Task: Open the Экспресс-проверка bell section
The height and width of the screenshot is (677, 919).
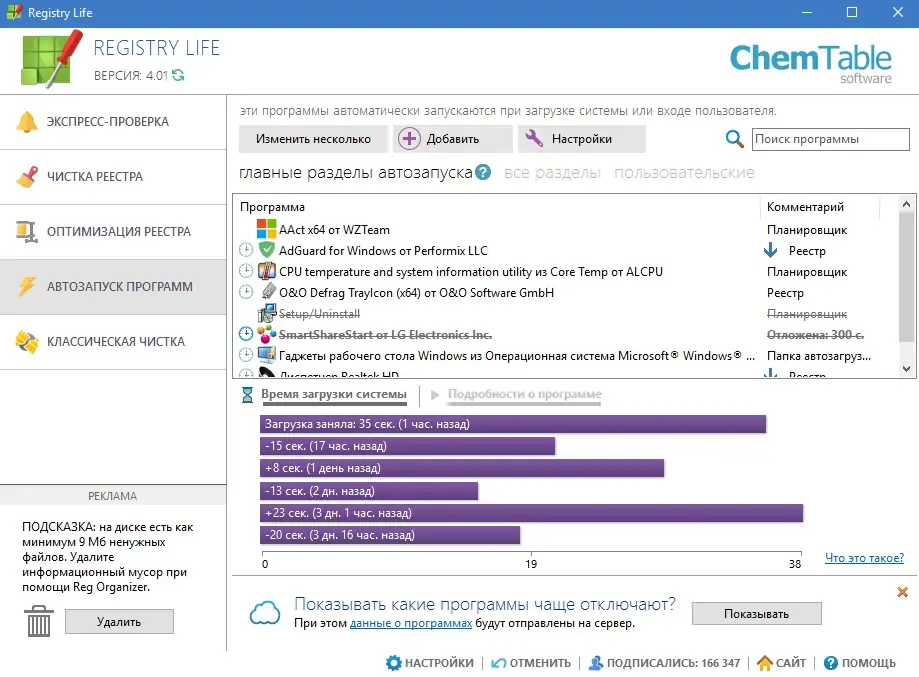Action: [x=113, y=122]
